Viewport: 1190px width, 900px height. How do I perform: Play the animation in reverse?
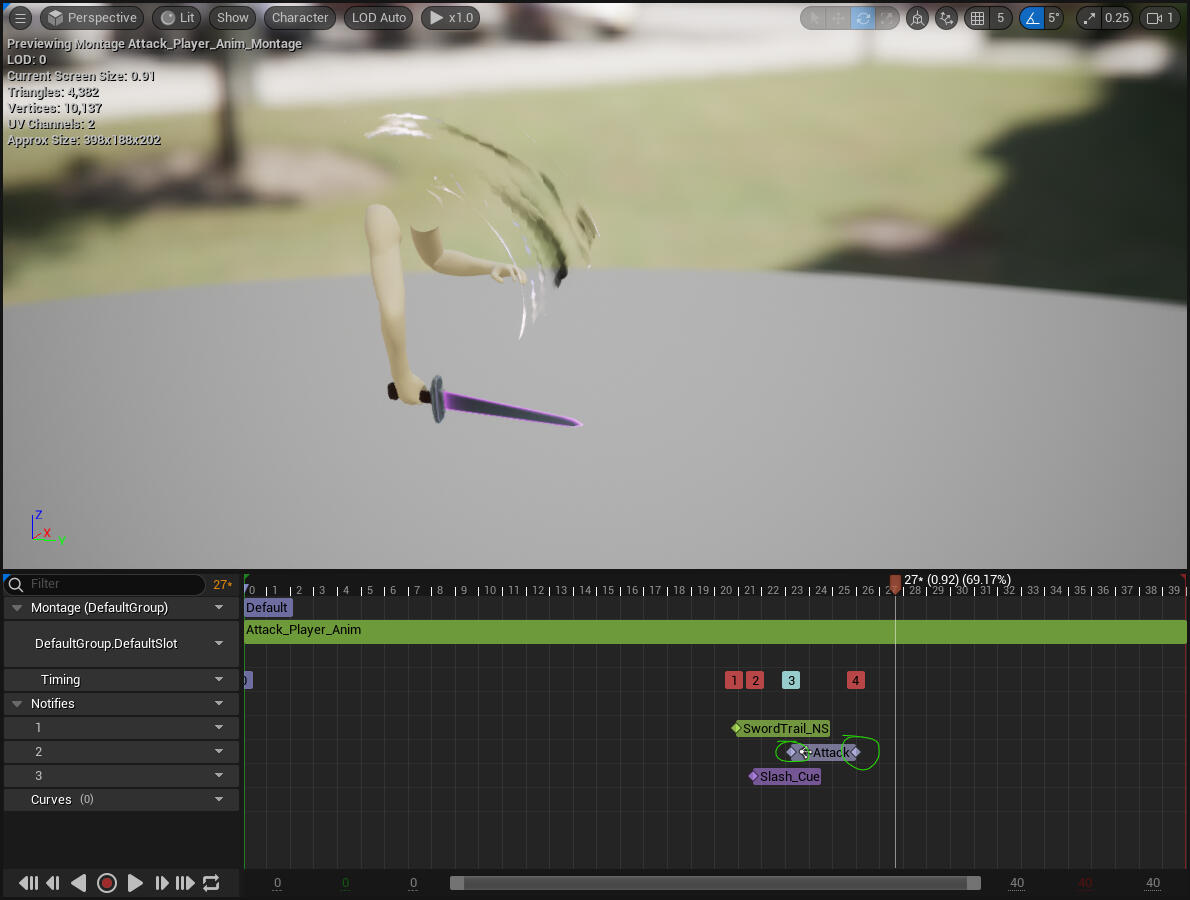point(78,883)
